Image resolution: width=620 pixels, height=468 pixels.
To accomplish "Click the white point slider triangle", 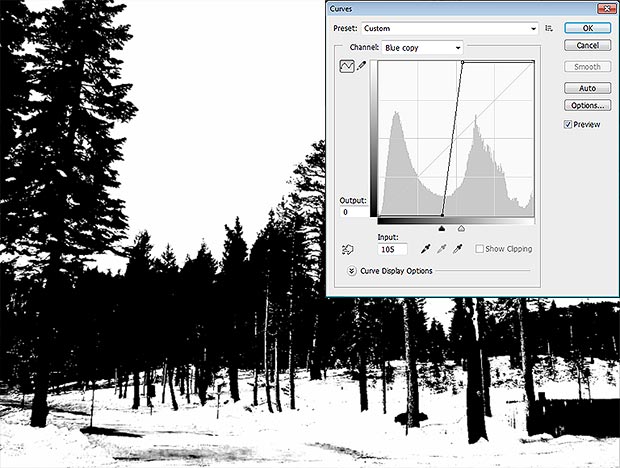I will pyautogui.click(x=461, y=228).
